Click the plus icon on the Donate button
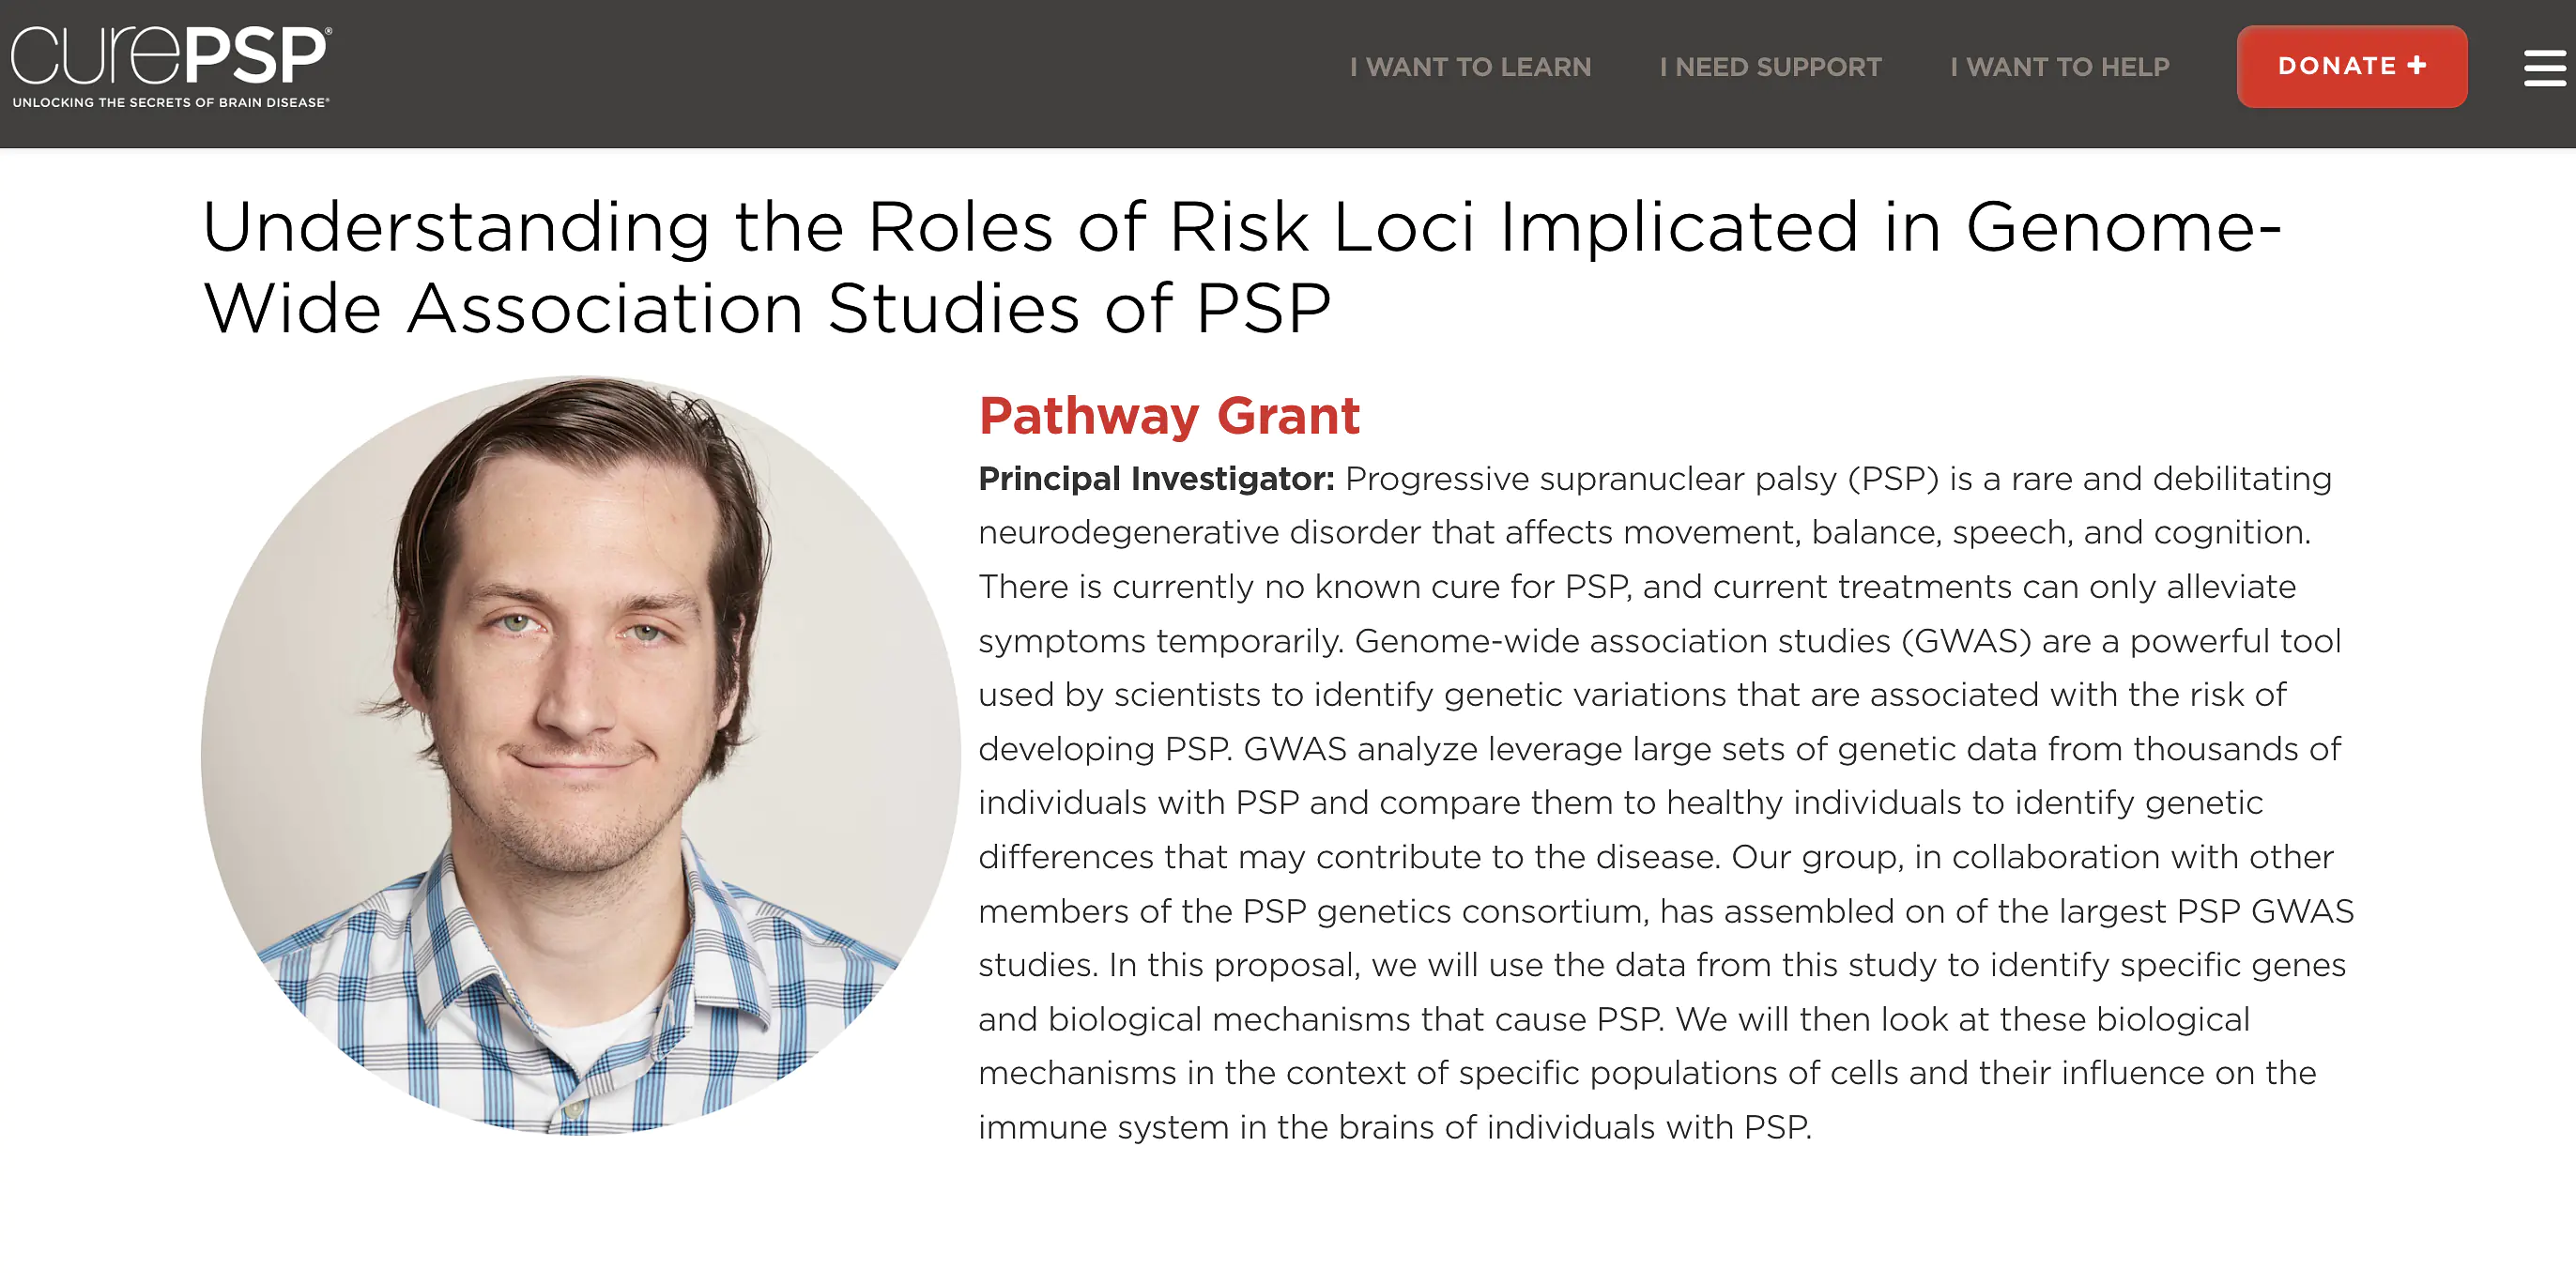Image resolution: width=2576 pixels, height=1284 pixels. [2418, 65]
